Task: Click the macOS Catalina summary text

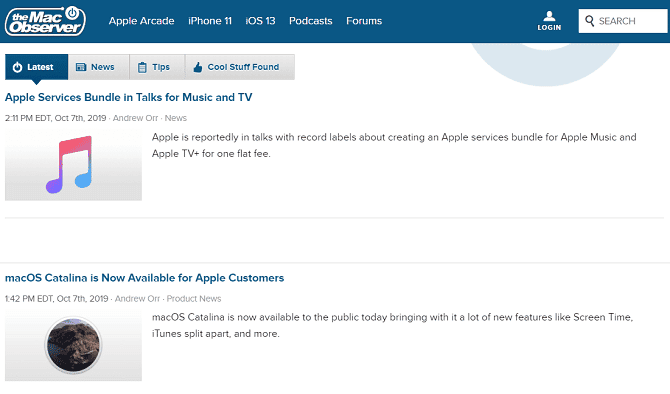Action: point(392,326)
